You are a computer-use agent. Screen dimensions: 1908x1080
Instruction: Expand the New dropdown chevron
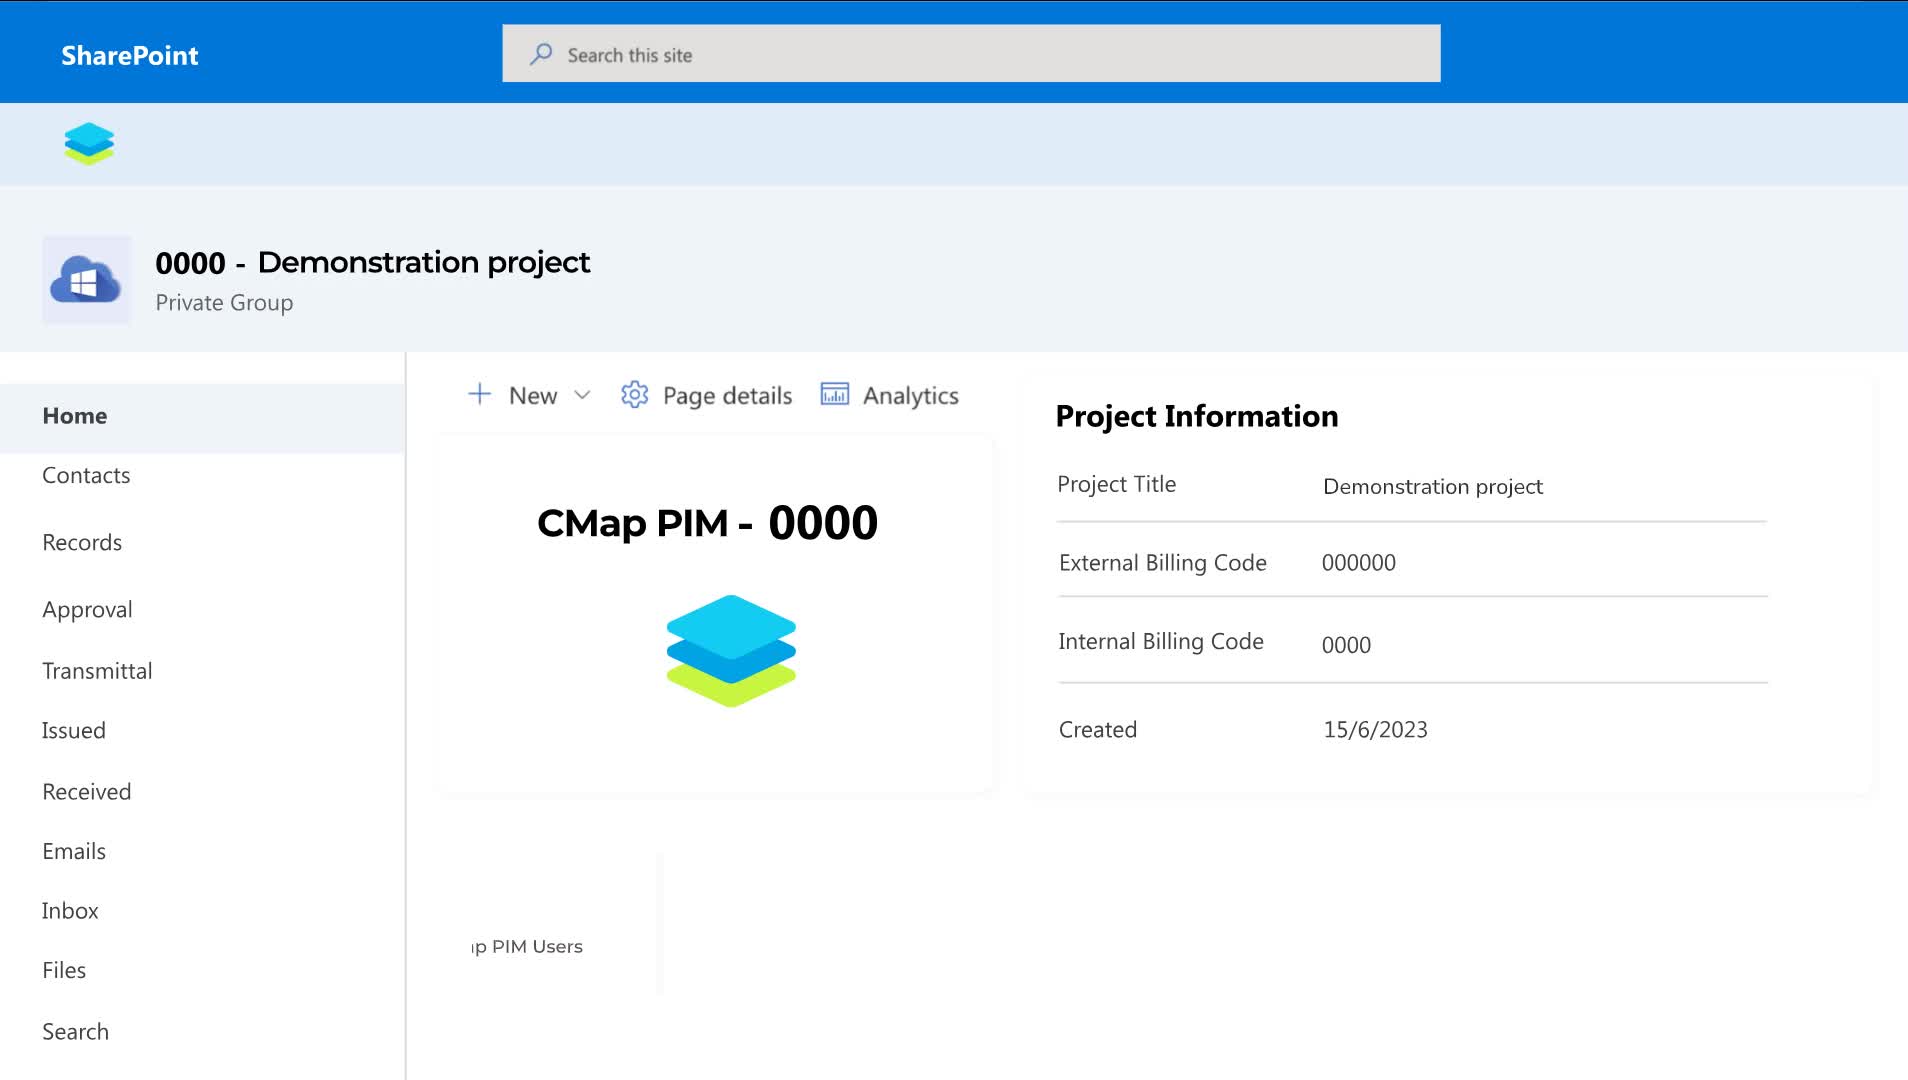pyautogui.click(x=582, y=395)
